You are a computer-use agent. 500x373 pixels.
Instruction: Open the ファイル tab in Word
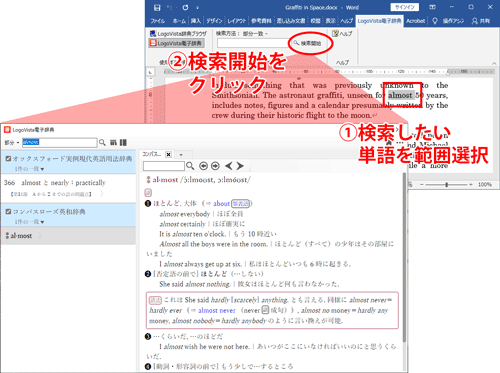[157, 21]
